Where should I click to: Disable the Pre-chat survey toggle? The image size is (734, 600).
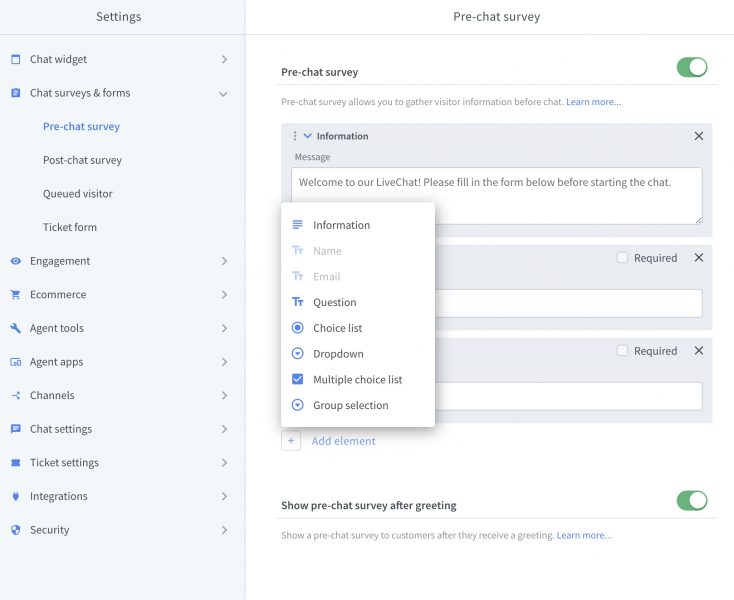691,68
